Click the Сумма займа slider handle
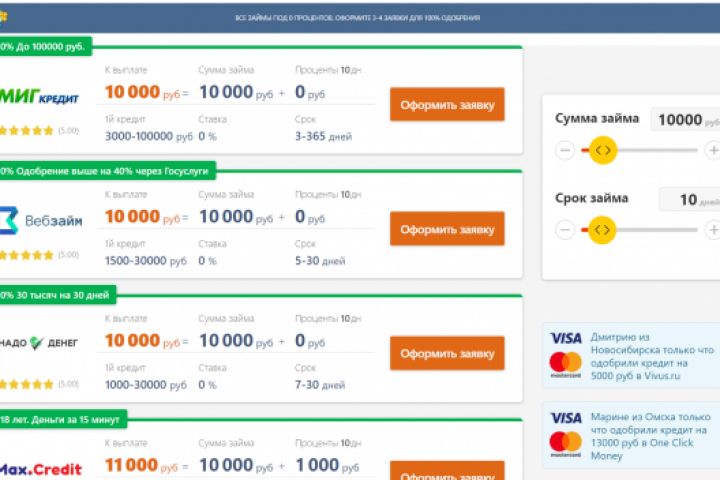720x480 pixels. 602,150
